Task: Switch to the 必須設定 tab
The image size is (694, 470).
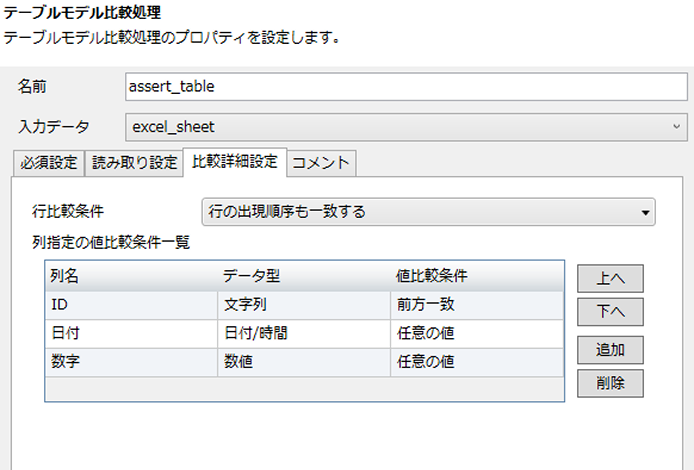Action: 48,162
